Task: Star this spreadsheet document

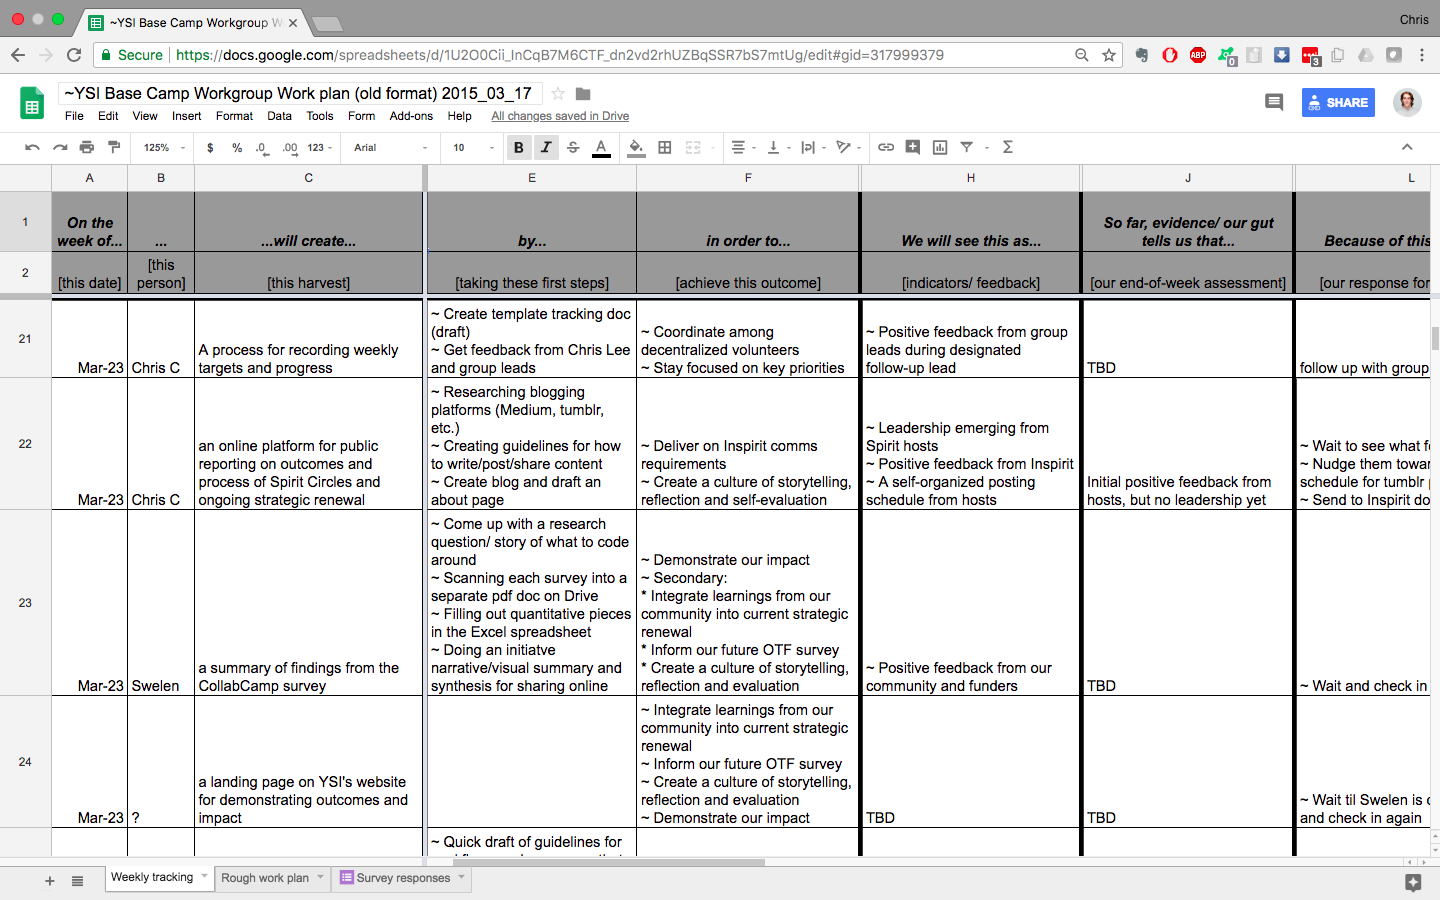Action: (x=558, y=93)
